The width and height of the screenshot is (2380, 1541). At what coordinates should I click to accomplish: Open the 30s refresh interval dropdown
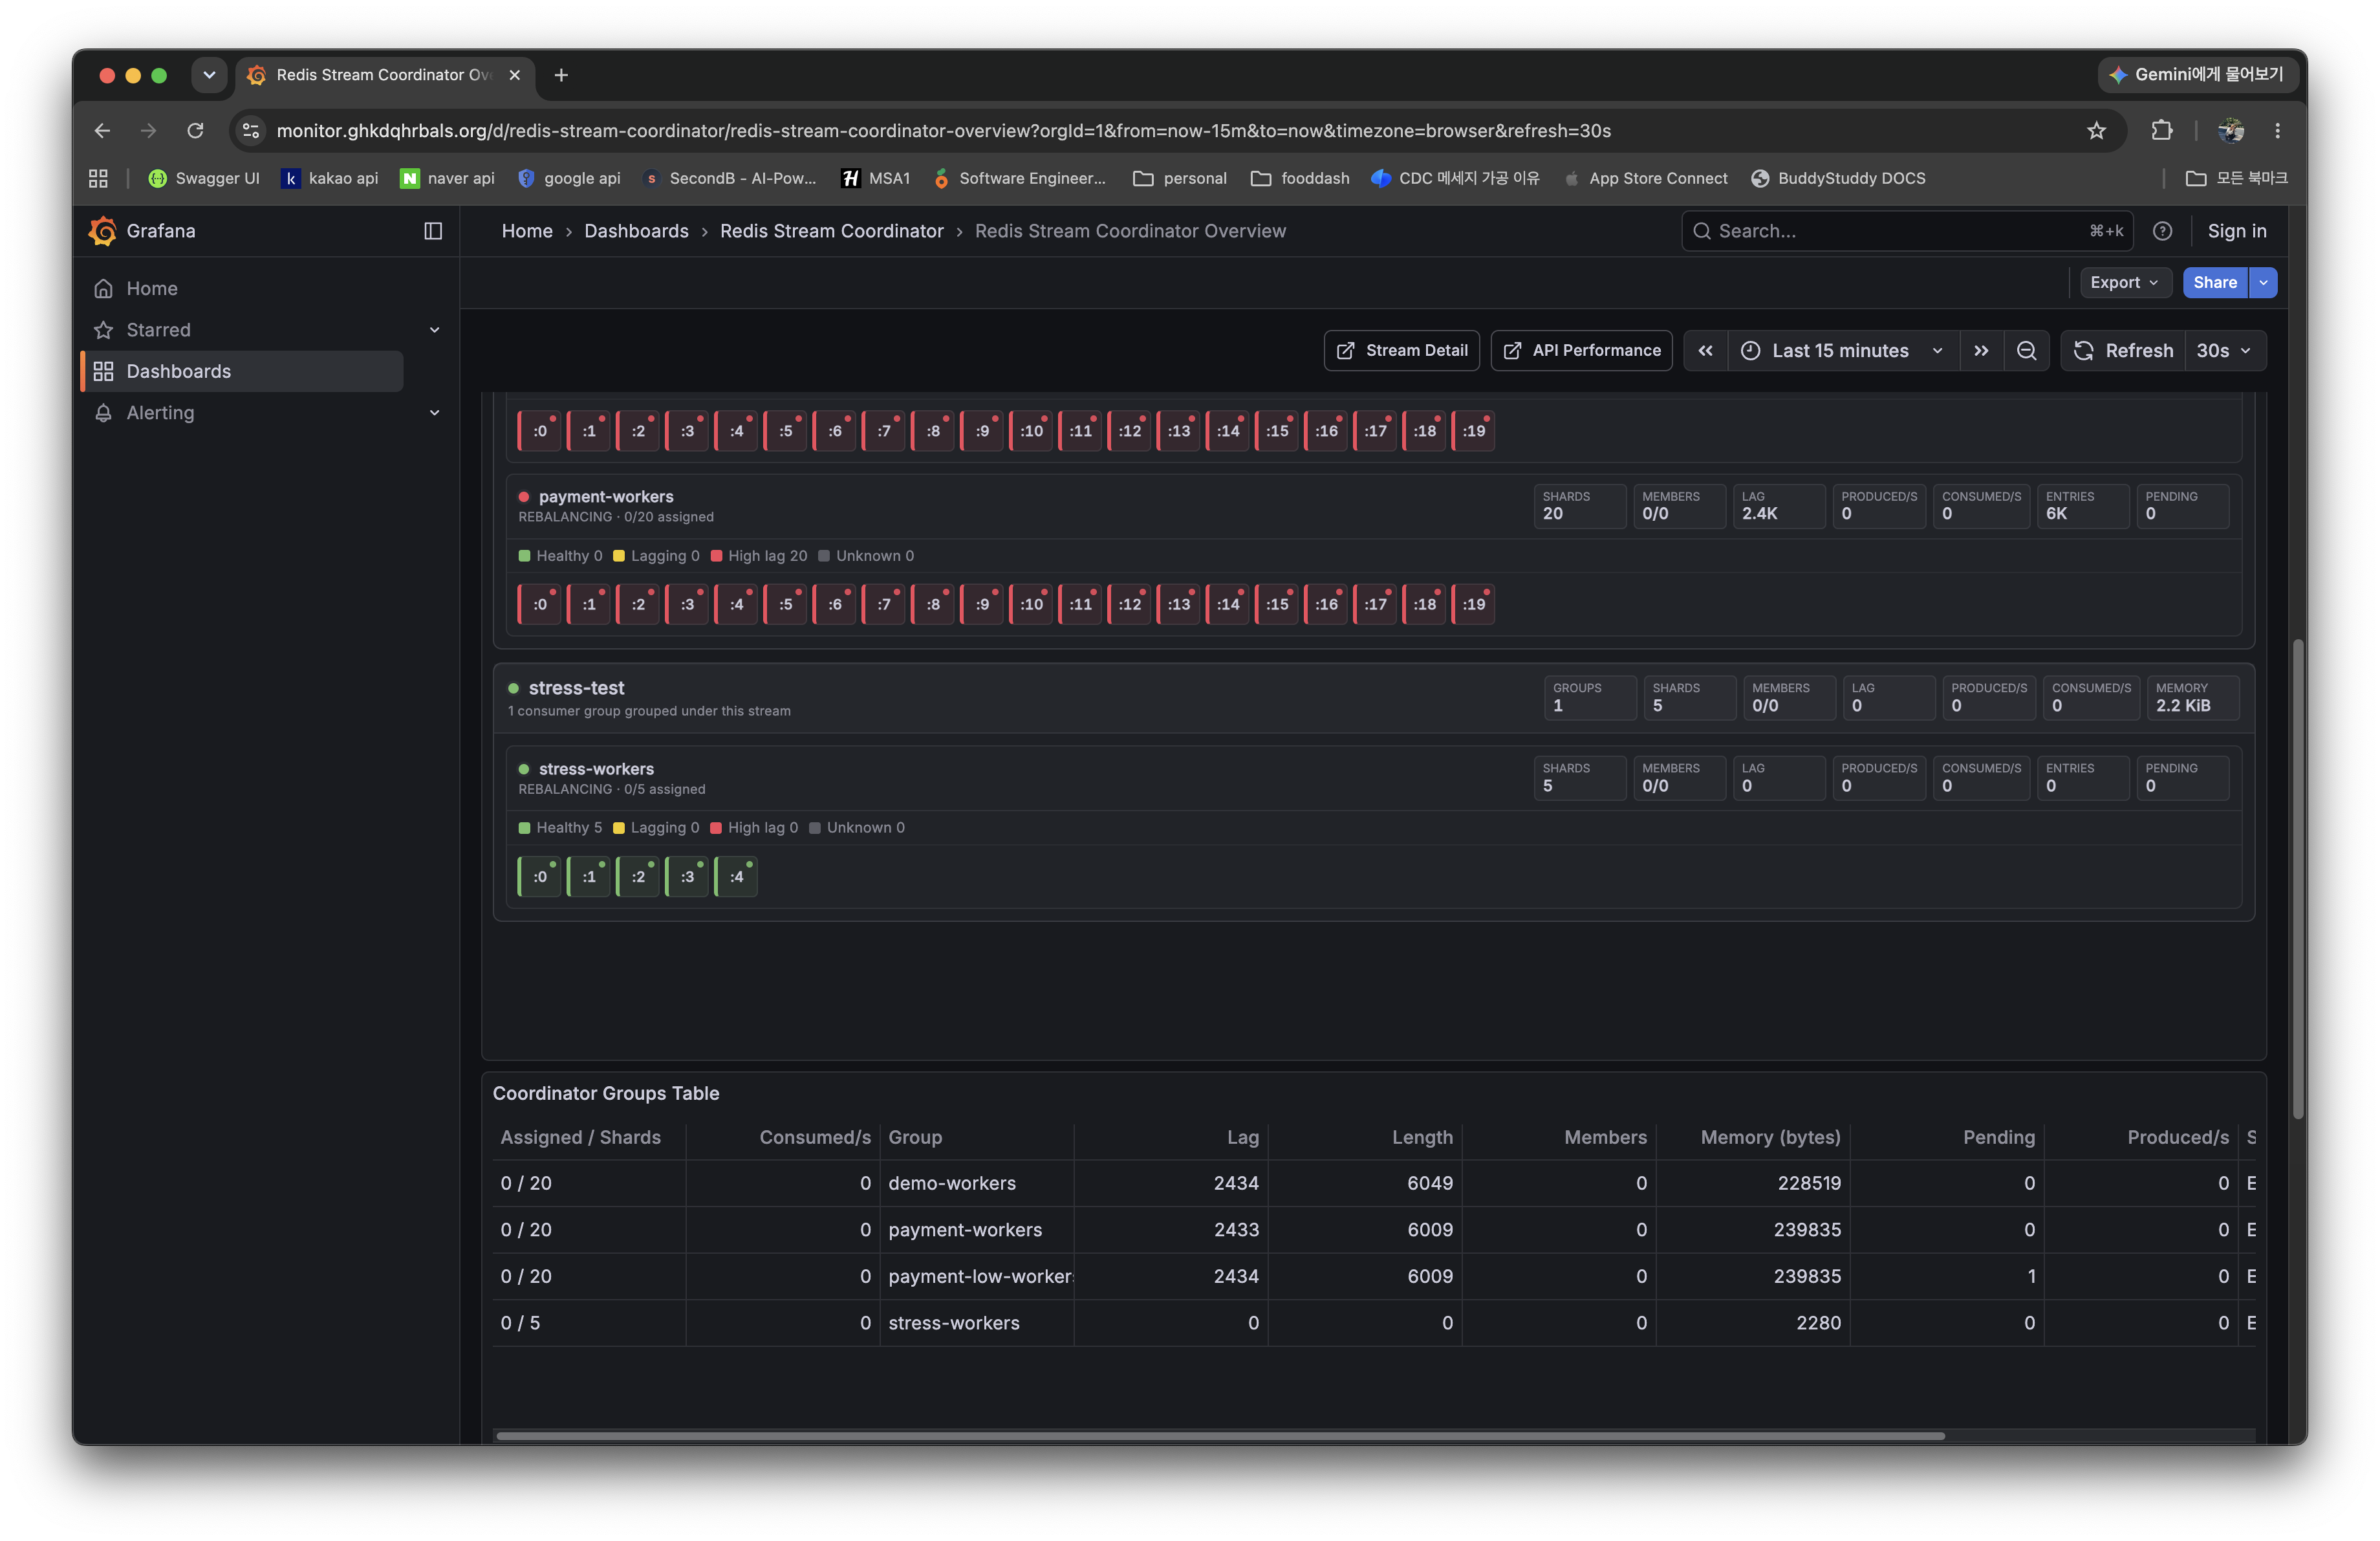click(2225, 351)
